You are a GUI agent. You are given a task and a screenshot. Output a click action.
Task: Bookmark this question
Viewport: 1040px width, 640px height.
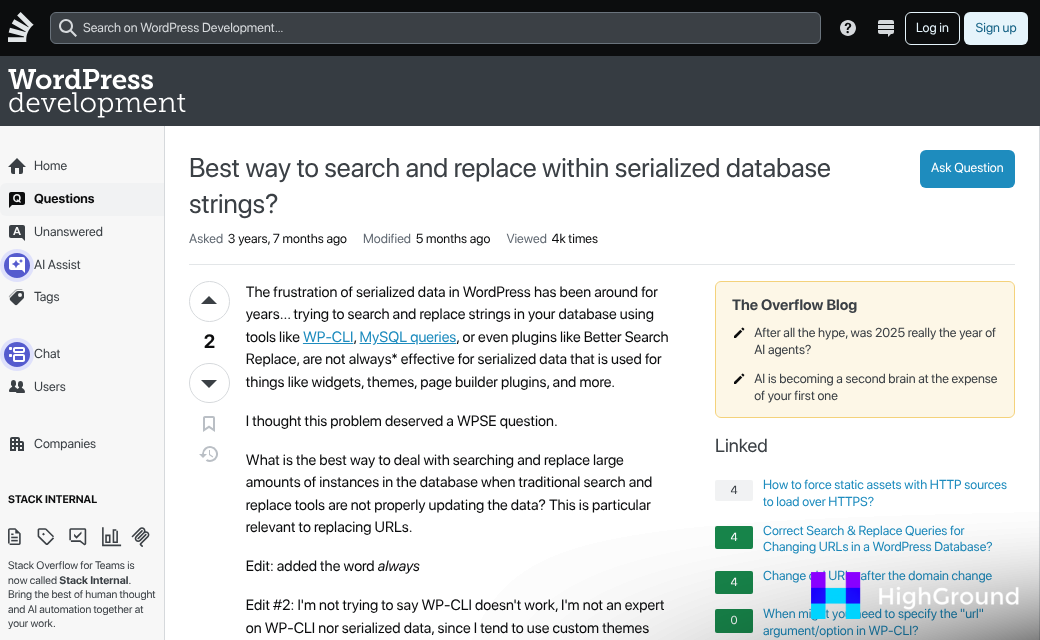coord(209,423)
